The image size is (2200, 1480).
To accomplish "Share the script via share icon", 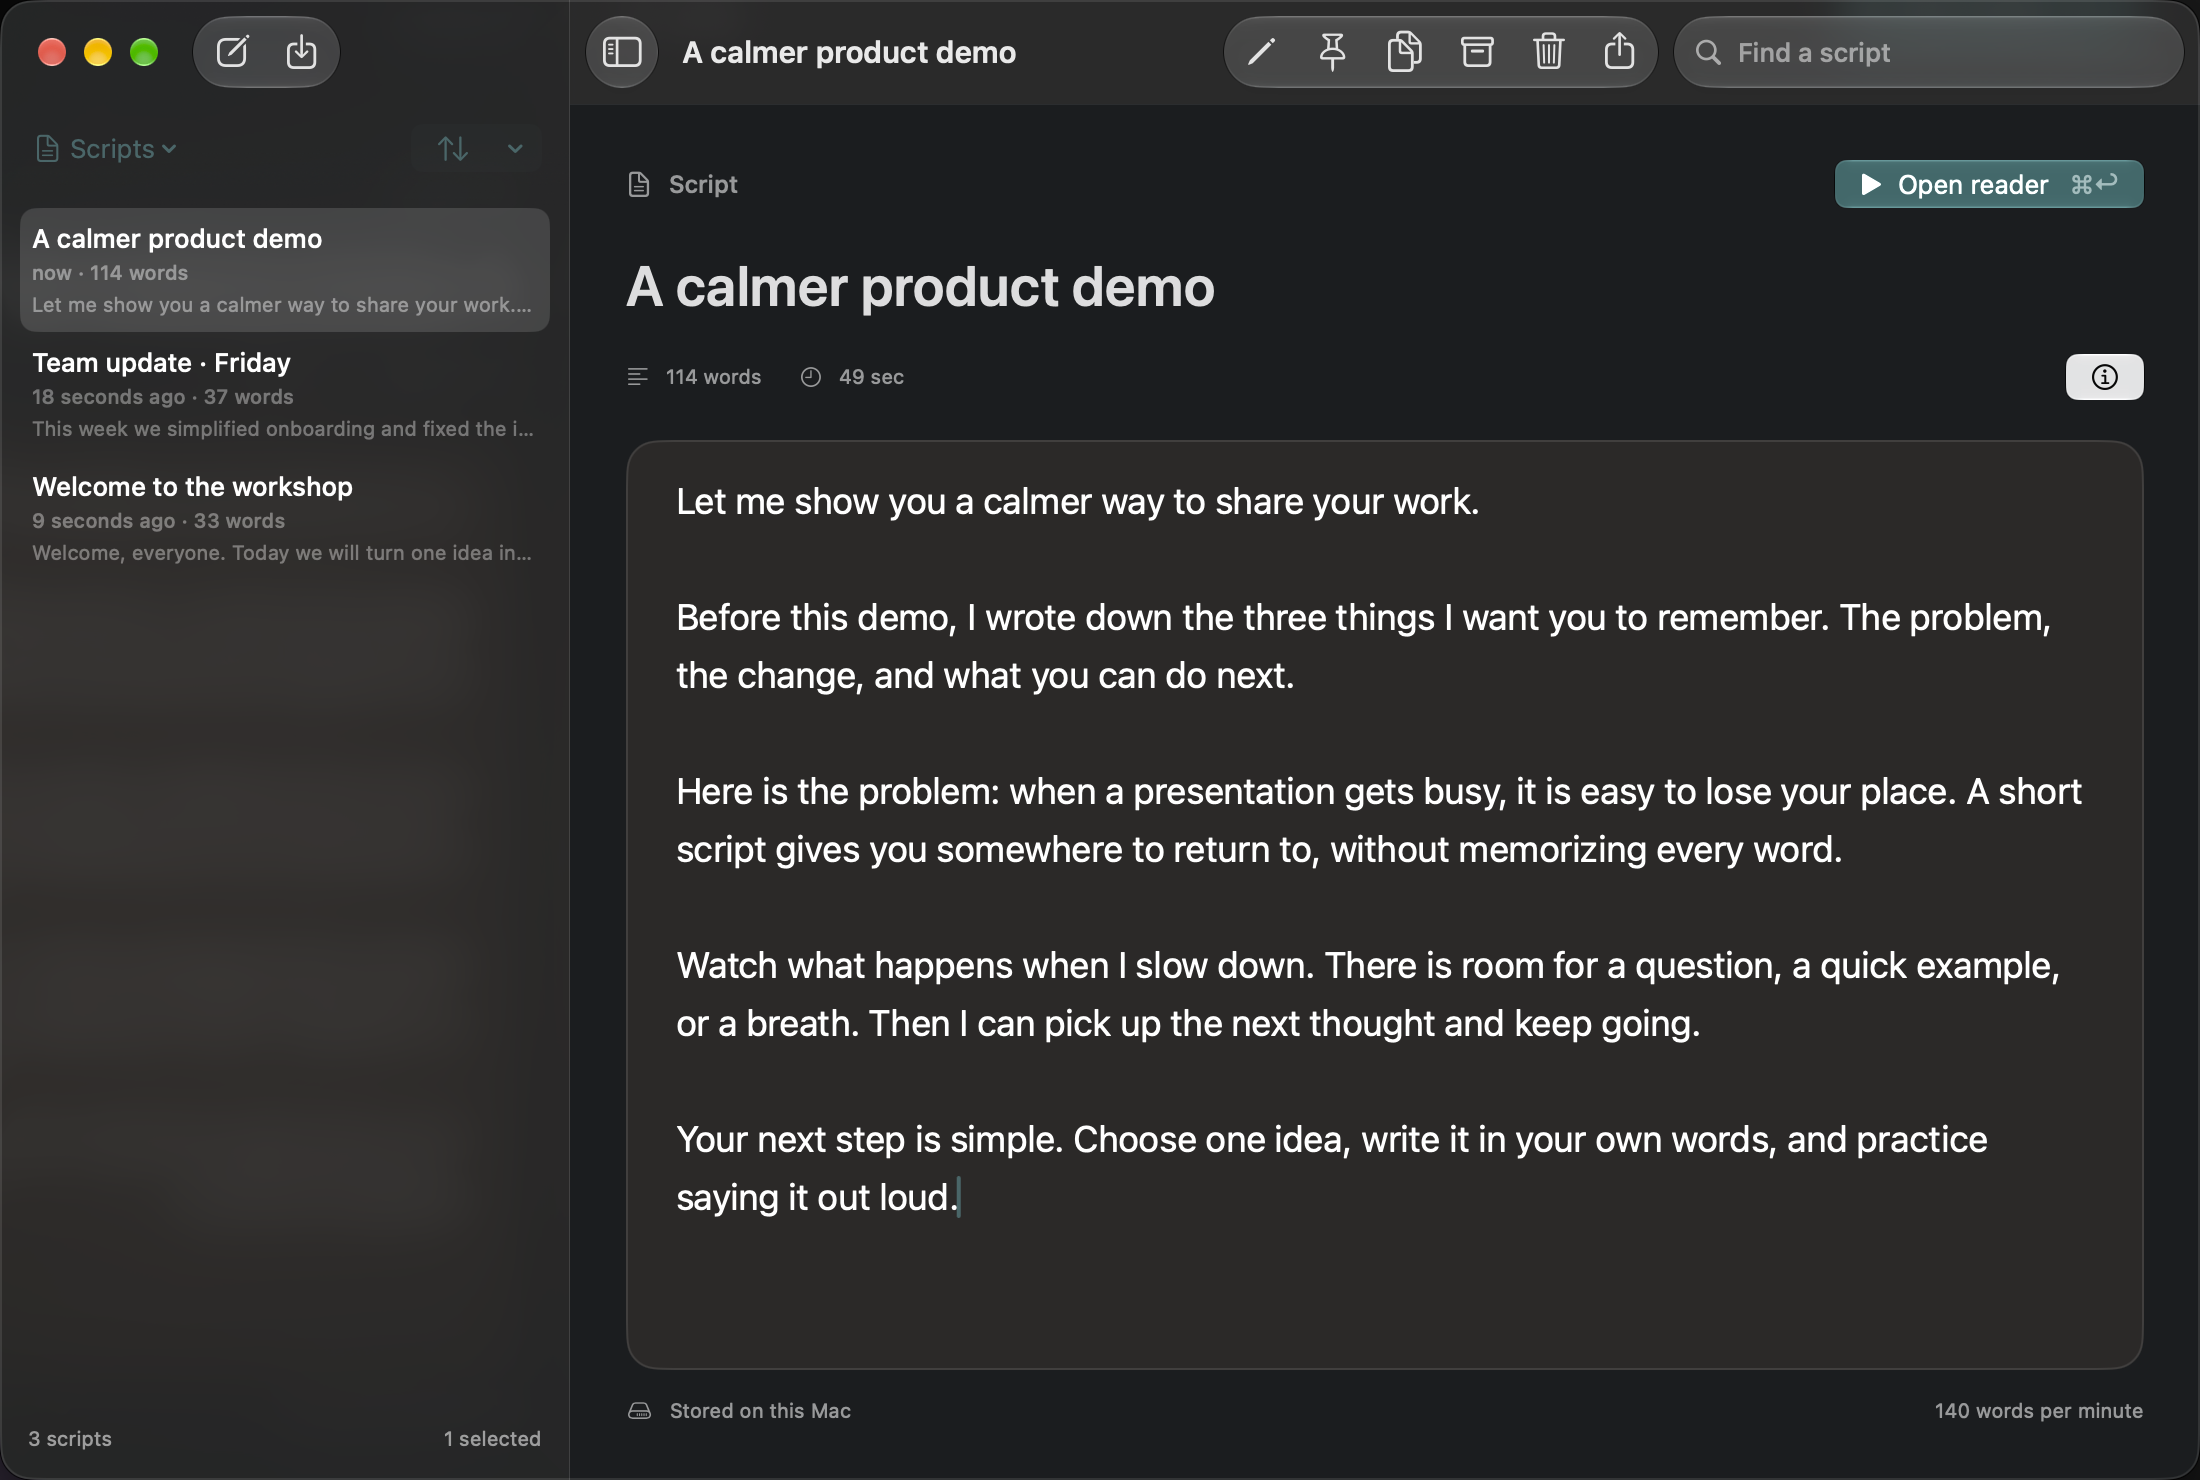I will [1619, 52].
